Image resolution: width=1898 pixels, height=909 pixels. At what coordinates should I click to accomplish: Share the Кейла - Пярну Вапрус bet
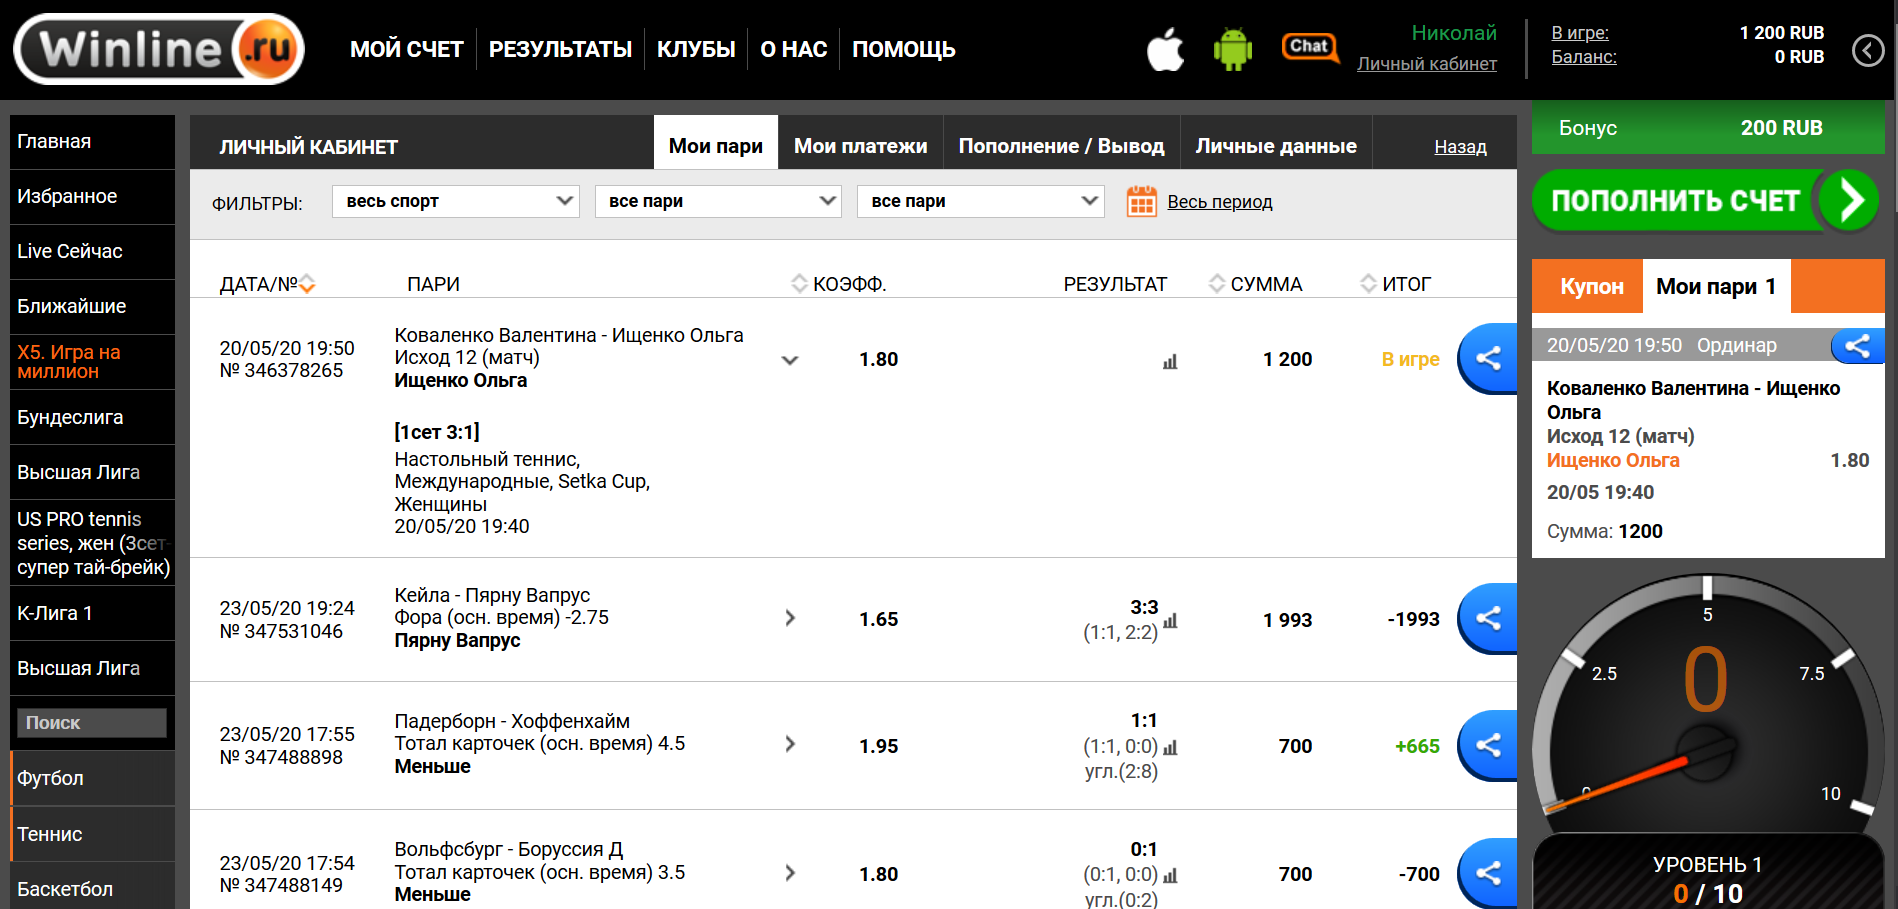coord(1488,619)
